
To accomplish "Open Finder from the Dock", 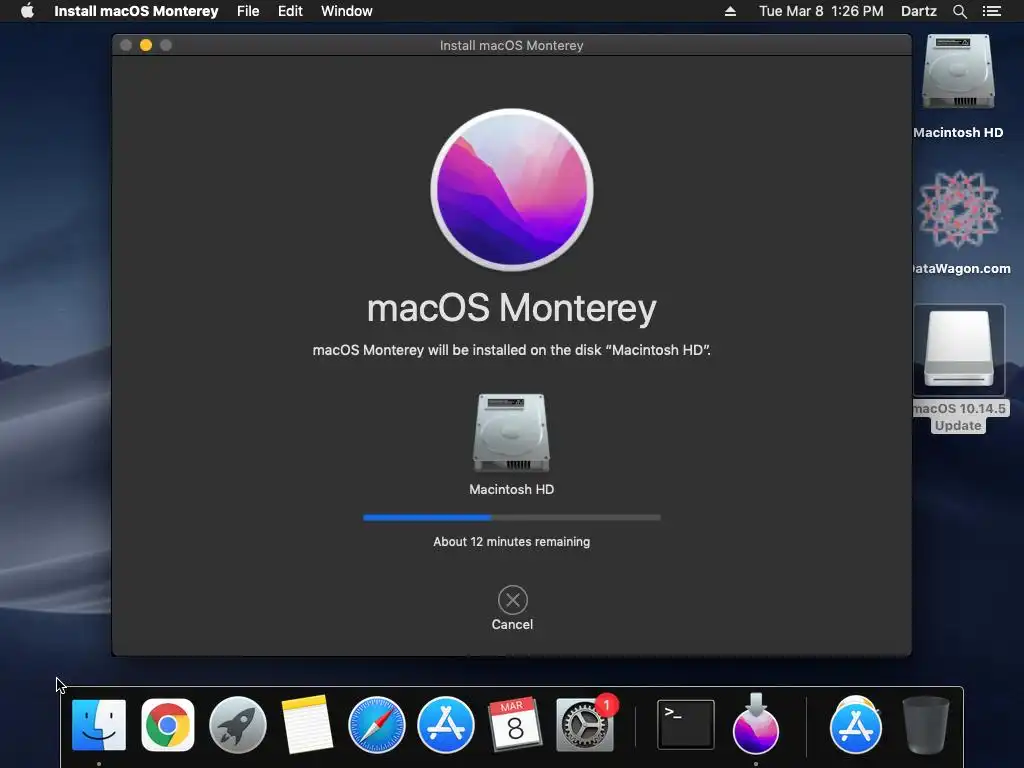I will point(99,725).
